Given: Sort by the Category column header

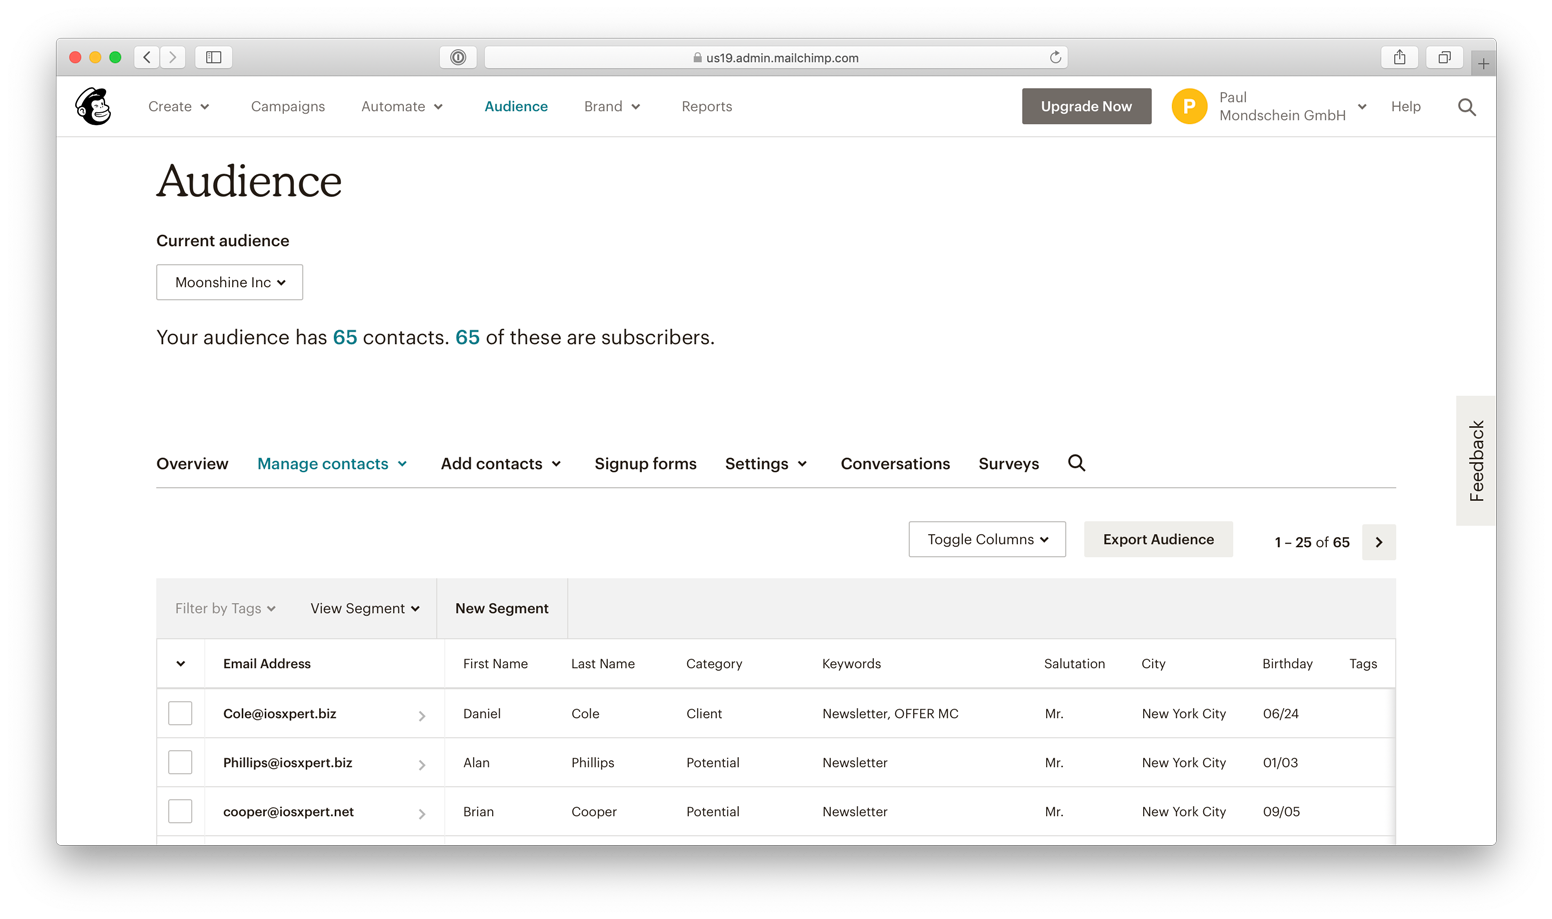Looking at the screenshot, I should pyautogui.click(x=714, y=664).
